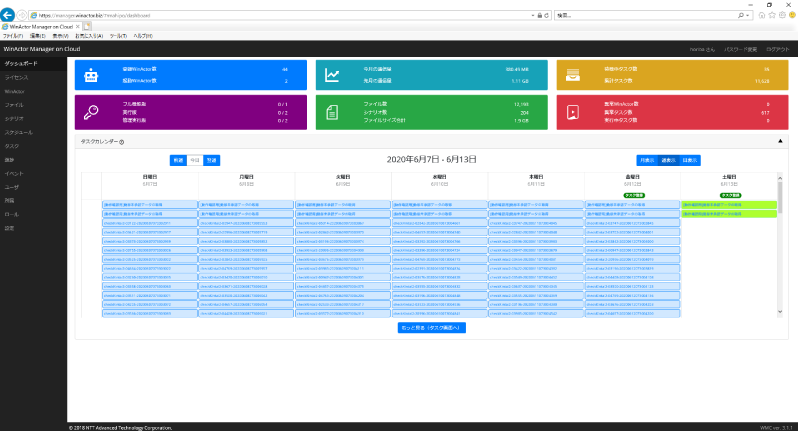
Task: Switch the calendar to 月表示 view
Action: (647, 159)
